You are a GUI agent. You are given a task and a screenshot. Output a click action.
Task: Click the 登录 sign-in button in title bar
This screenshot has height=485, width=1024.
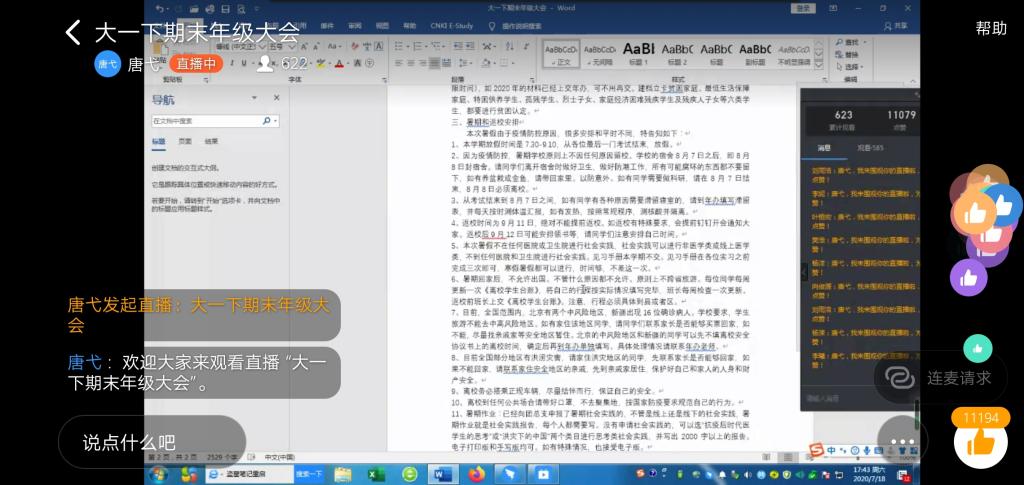point(803,8)
